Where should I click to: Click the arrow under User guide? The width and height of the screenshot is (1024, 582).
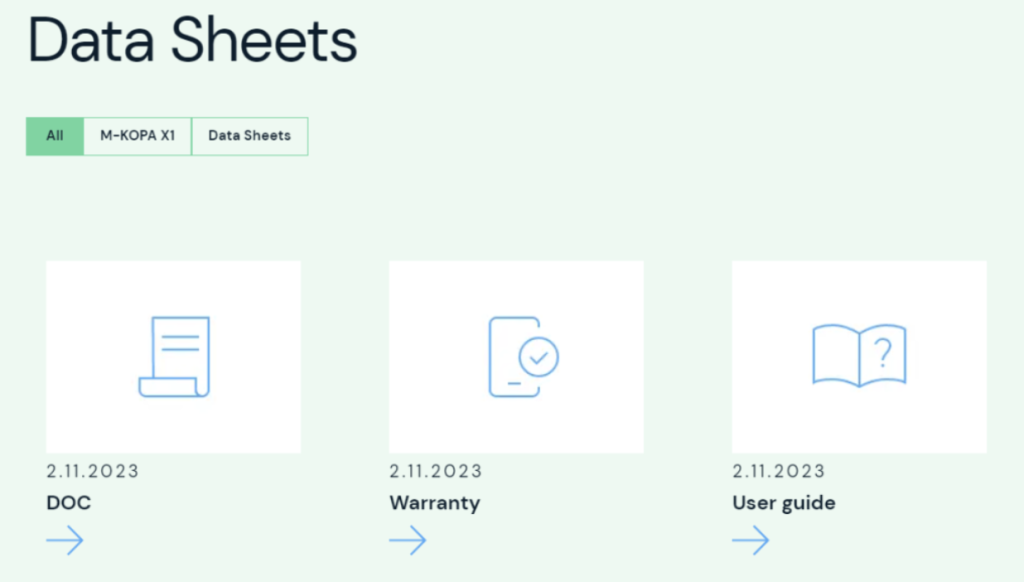[750, 540]
